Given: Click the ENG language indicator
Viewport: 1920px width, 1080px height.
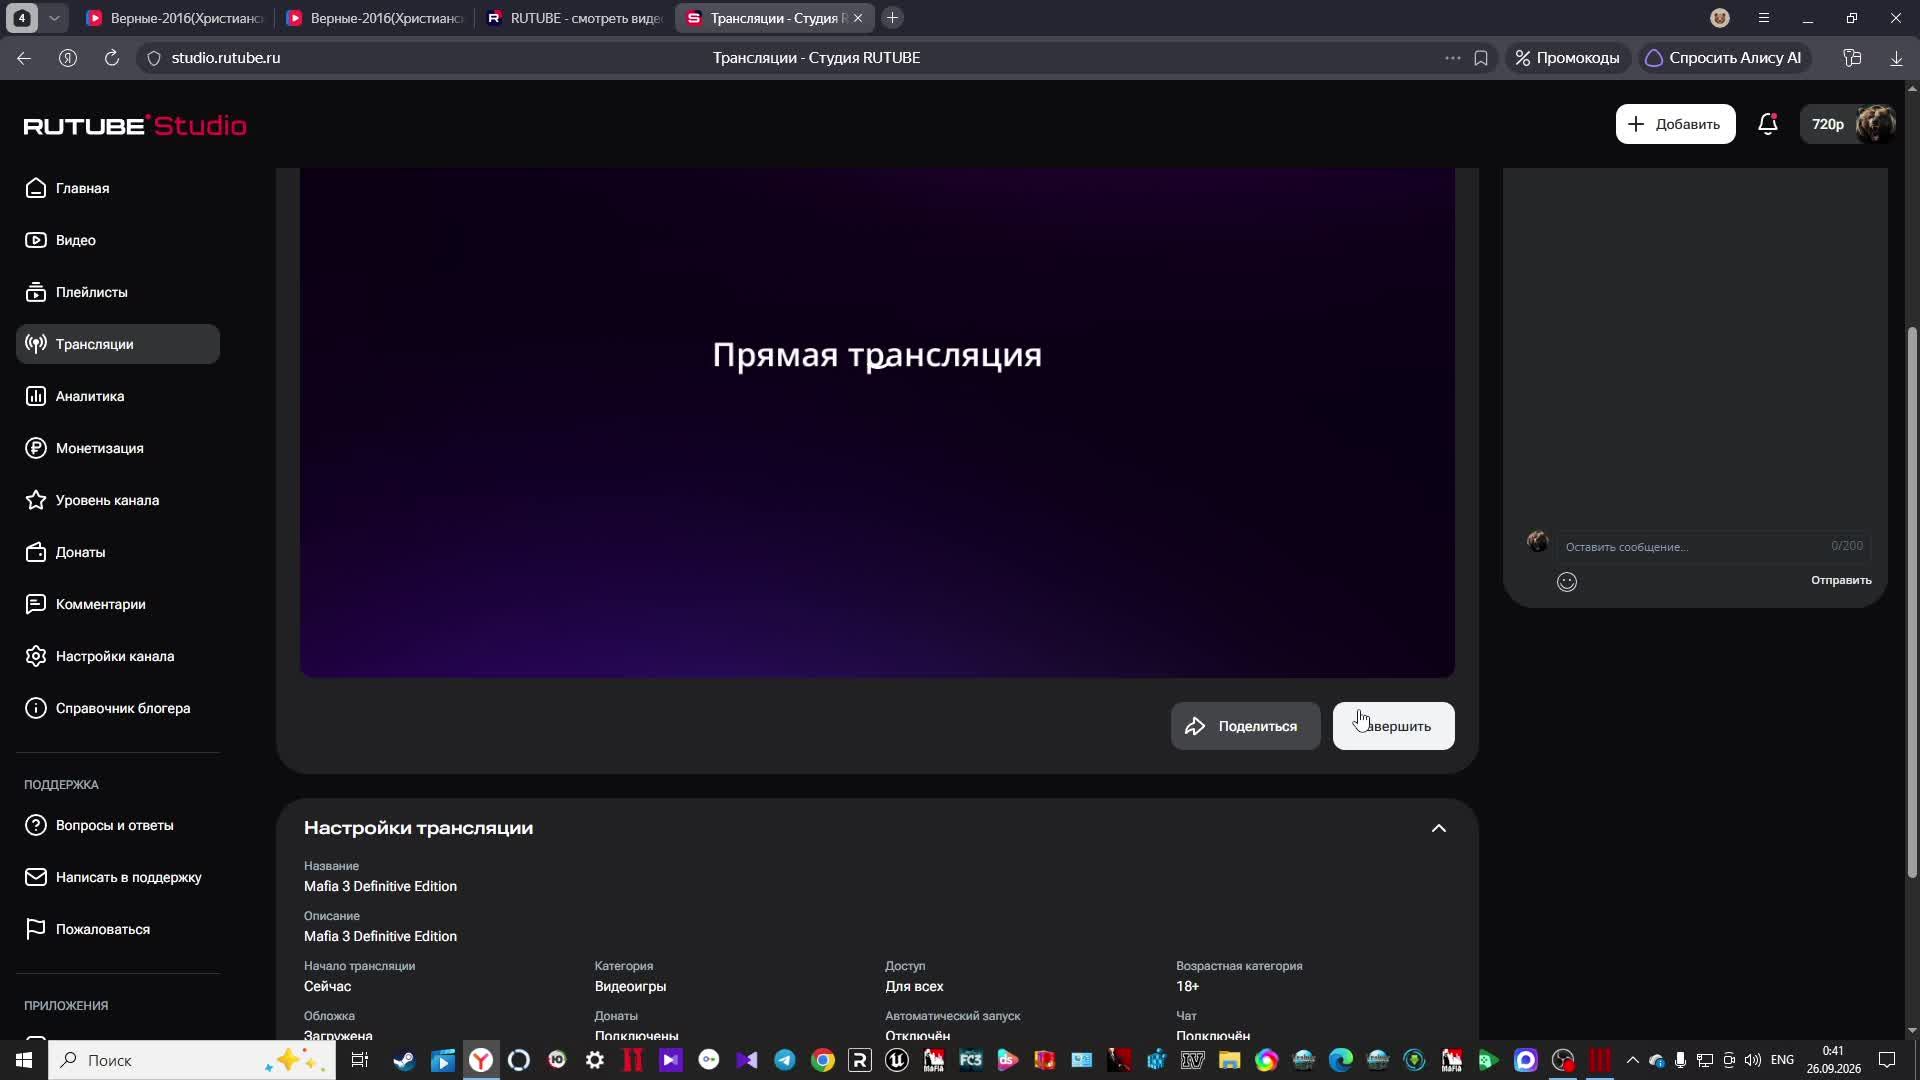Looking at the screenshot, I should pyautogui.click(x=1782, y=1060).
